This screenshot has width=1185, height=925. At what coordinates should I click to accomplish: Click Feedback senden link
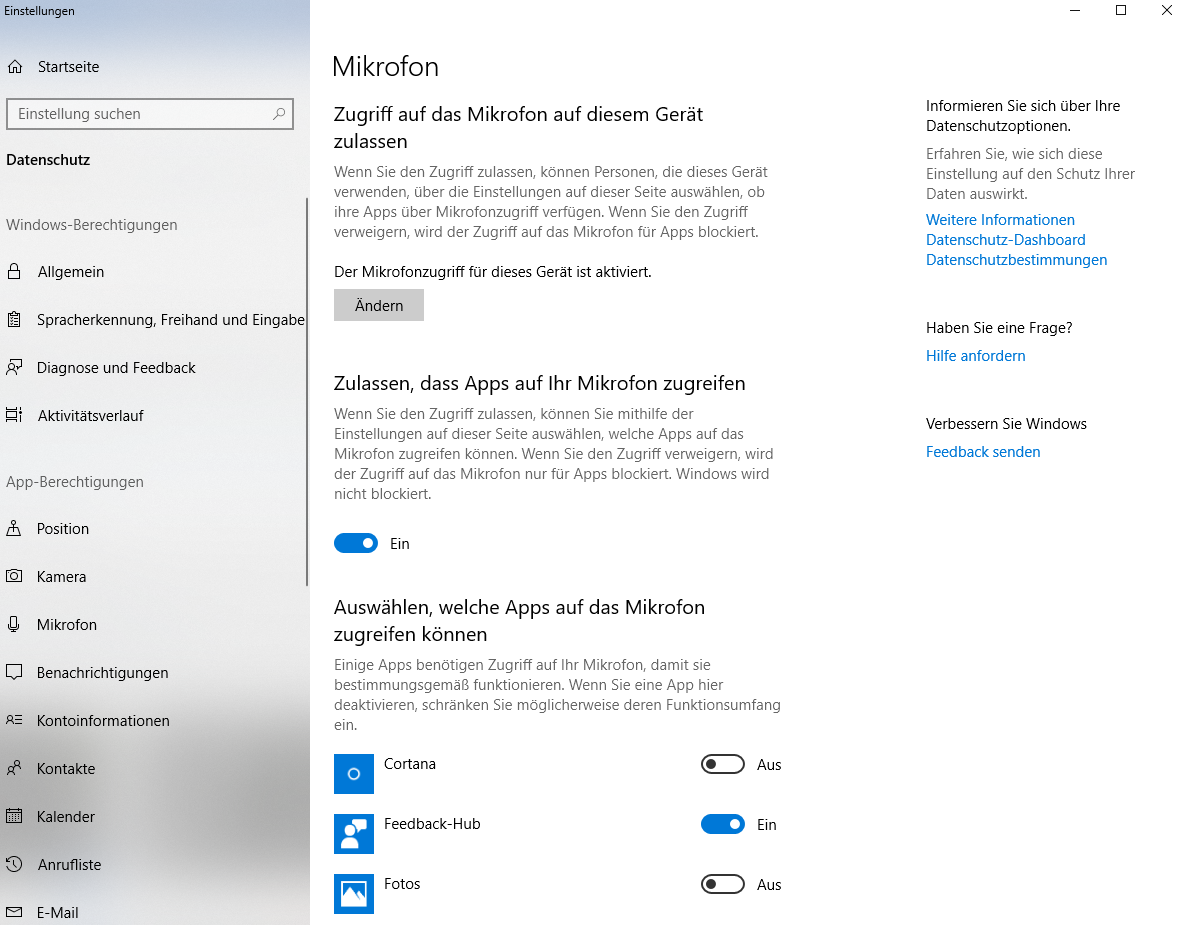coord(982,452)
